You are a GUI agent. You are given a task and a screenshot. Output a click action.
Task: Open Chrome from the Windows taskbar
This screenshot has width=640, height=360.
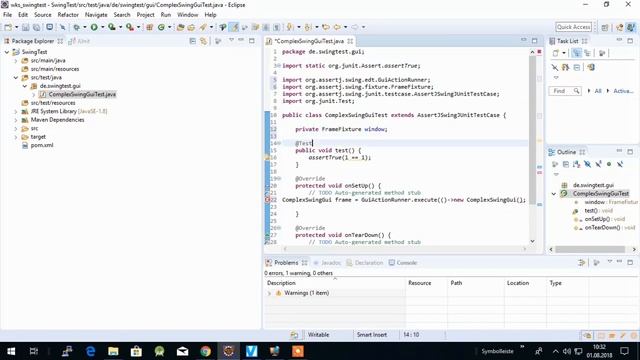pos(205,351)
